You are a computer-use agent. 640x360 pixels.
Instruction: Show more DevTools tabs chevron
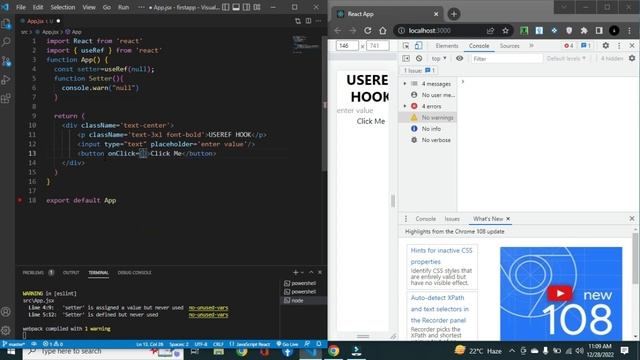[531, 46]
